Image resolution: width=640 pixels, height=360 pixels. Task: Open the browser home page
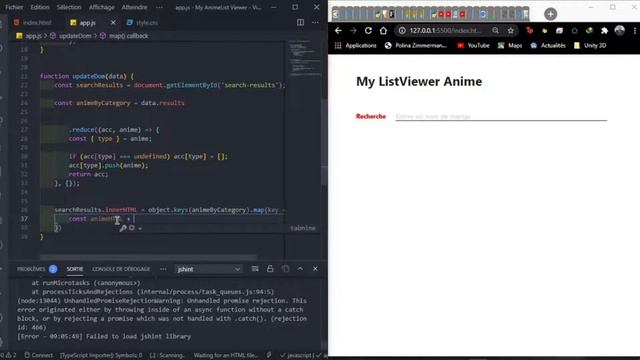(383, 31)
